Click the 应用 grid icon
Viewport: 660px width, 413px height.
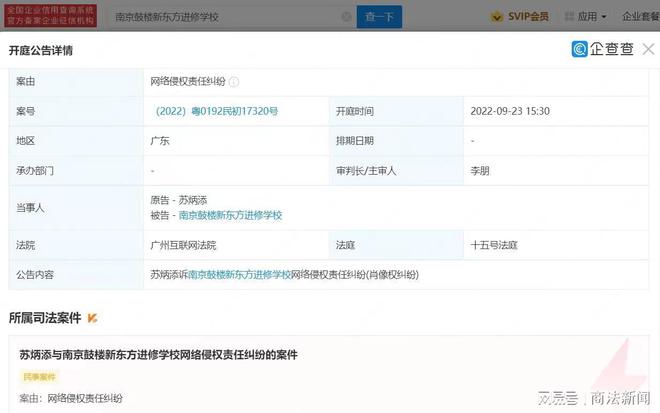[569, 16]
